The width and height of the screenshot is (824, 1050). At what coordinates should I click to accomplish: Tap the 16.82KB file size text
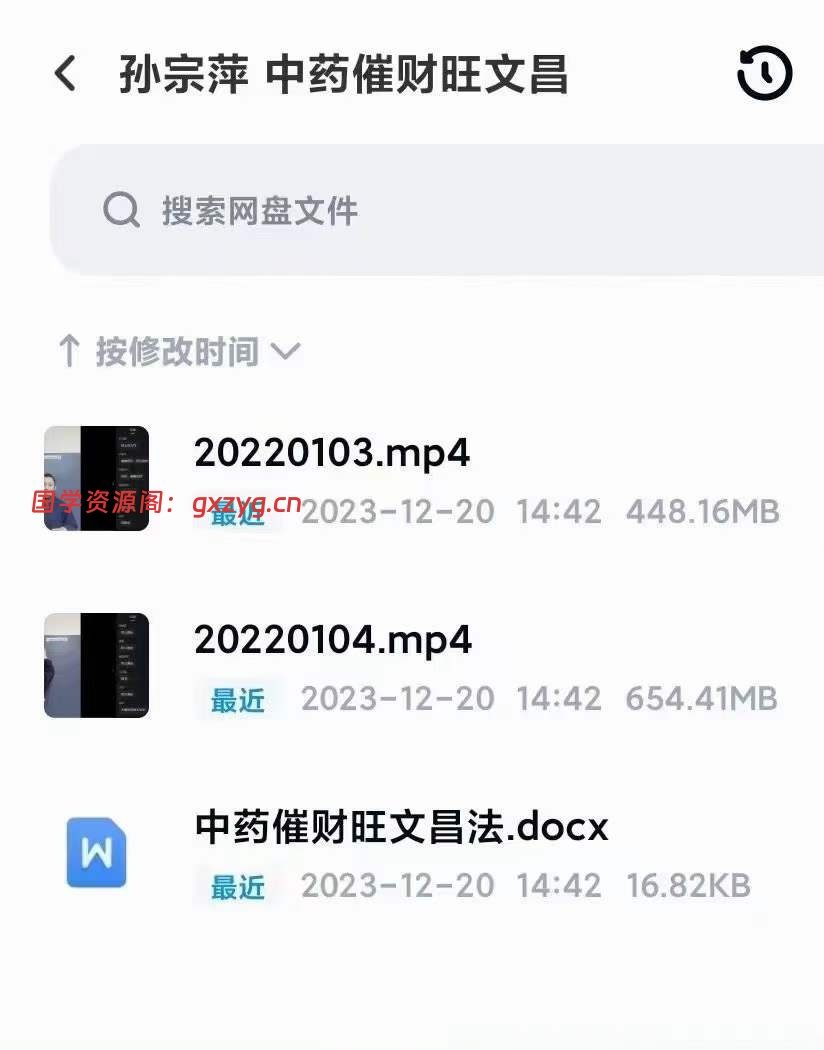688,886
